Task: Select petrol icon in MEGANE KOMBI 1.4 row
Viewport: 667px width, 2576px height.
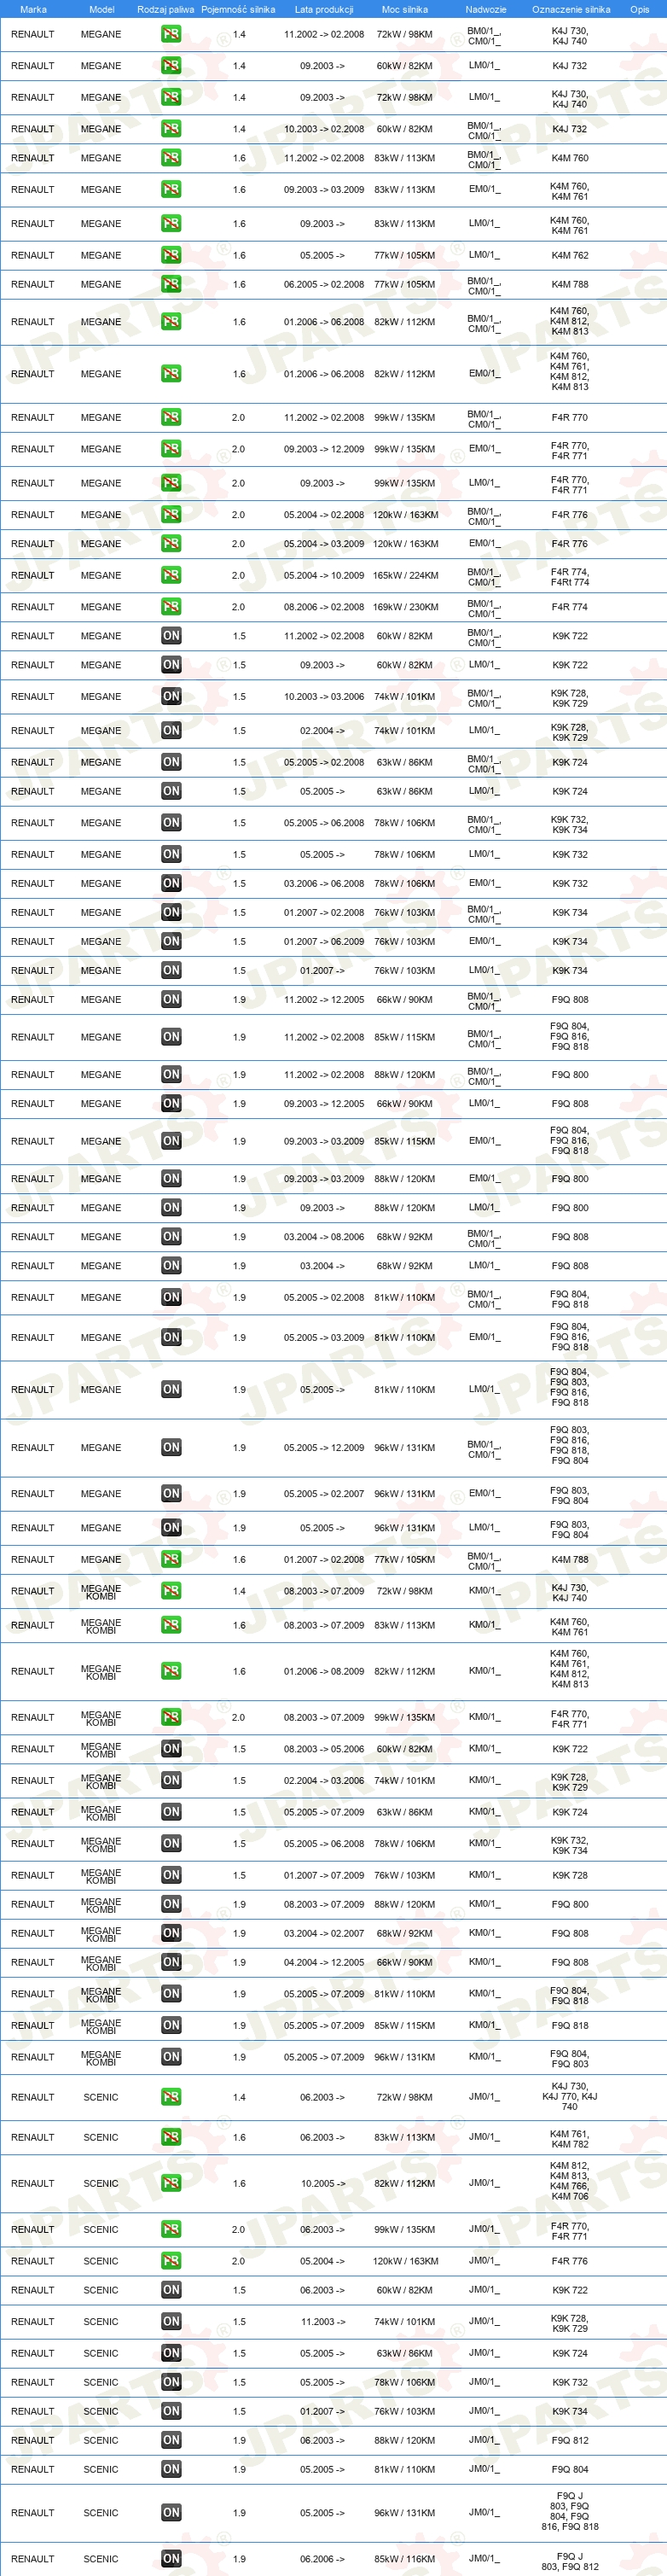Action: pos(171,1591)
